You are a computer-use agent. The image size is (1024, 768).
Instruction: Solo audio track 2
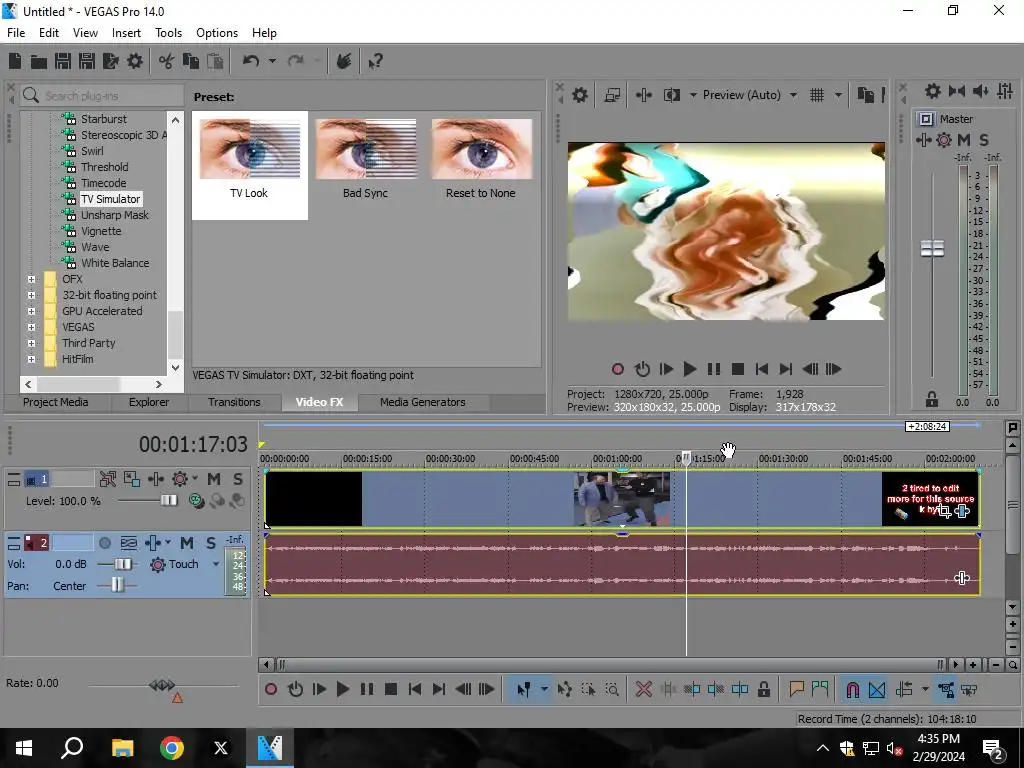coord(210,543)
